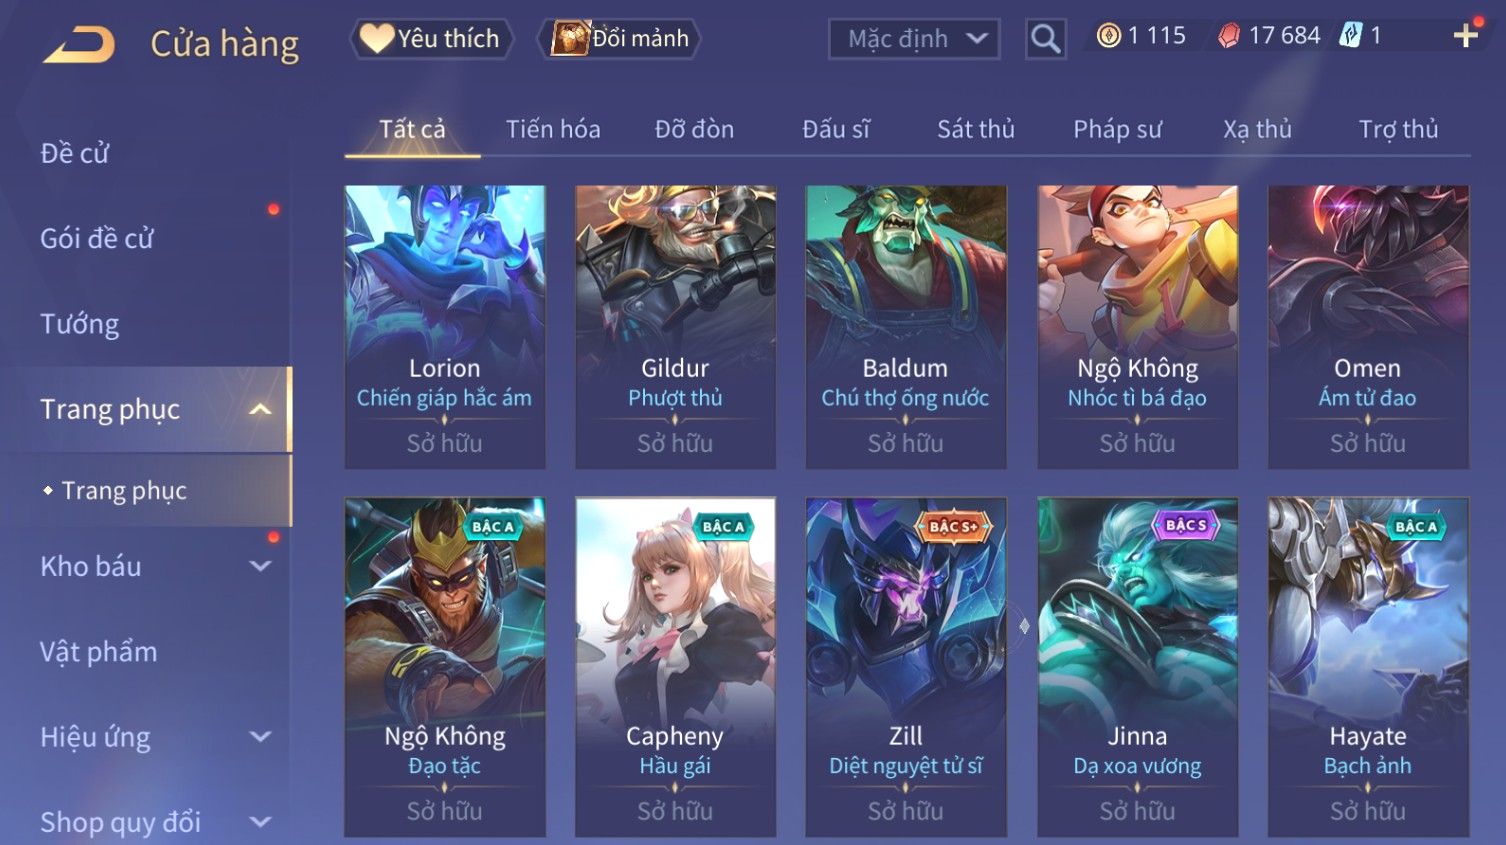Open Yêu thích favorites heart button
The height and width of the screenshot is (845, 1506).
(x=431, y=38)
